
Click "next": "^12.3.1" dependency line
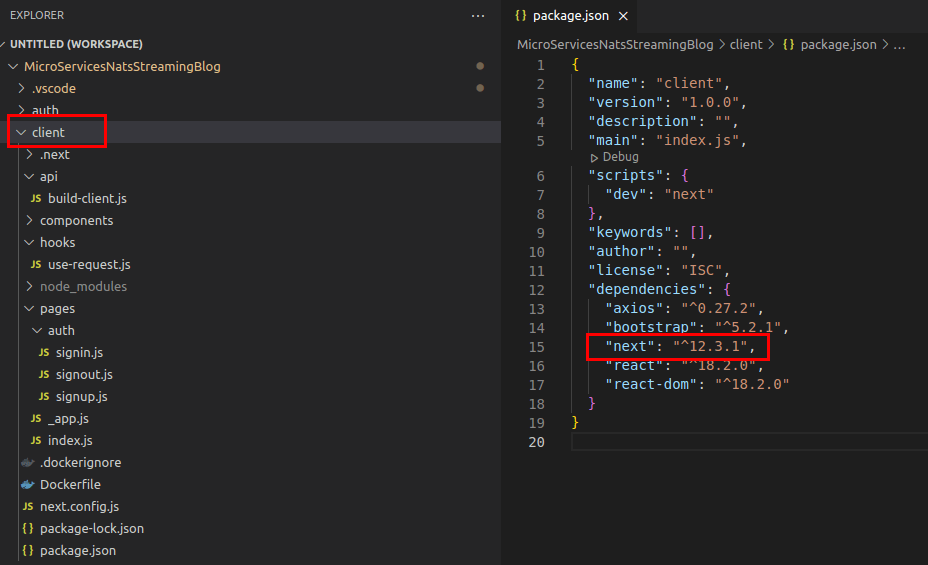(x=680, y=347)
